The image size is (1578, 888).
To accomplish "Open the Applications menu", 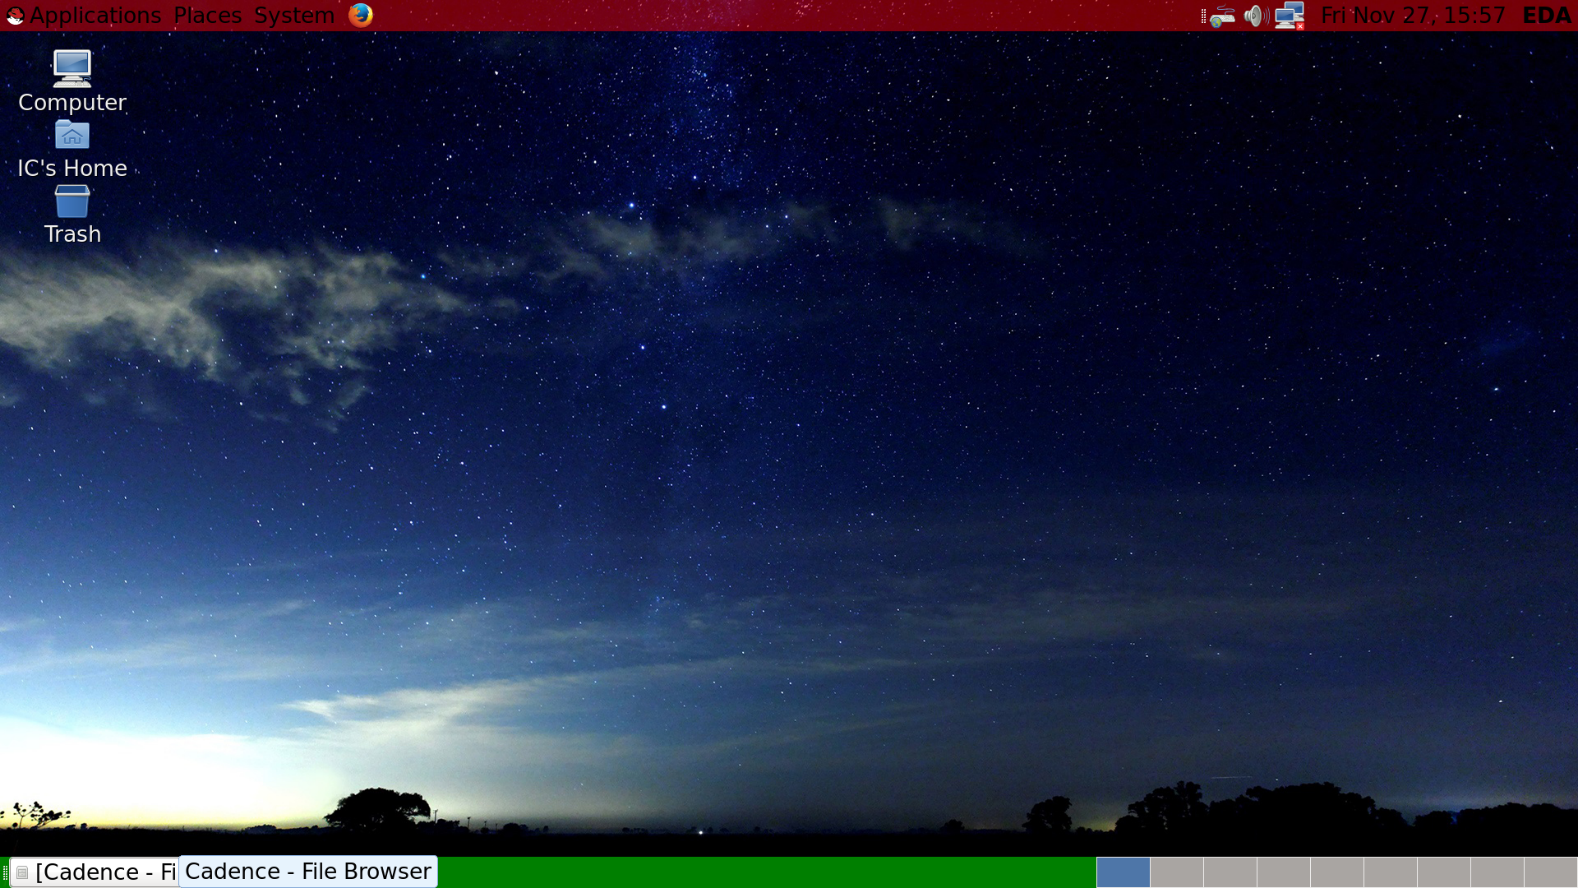I will pyautogui.click(x=95, y=16).
